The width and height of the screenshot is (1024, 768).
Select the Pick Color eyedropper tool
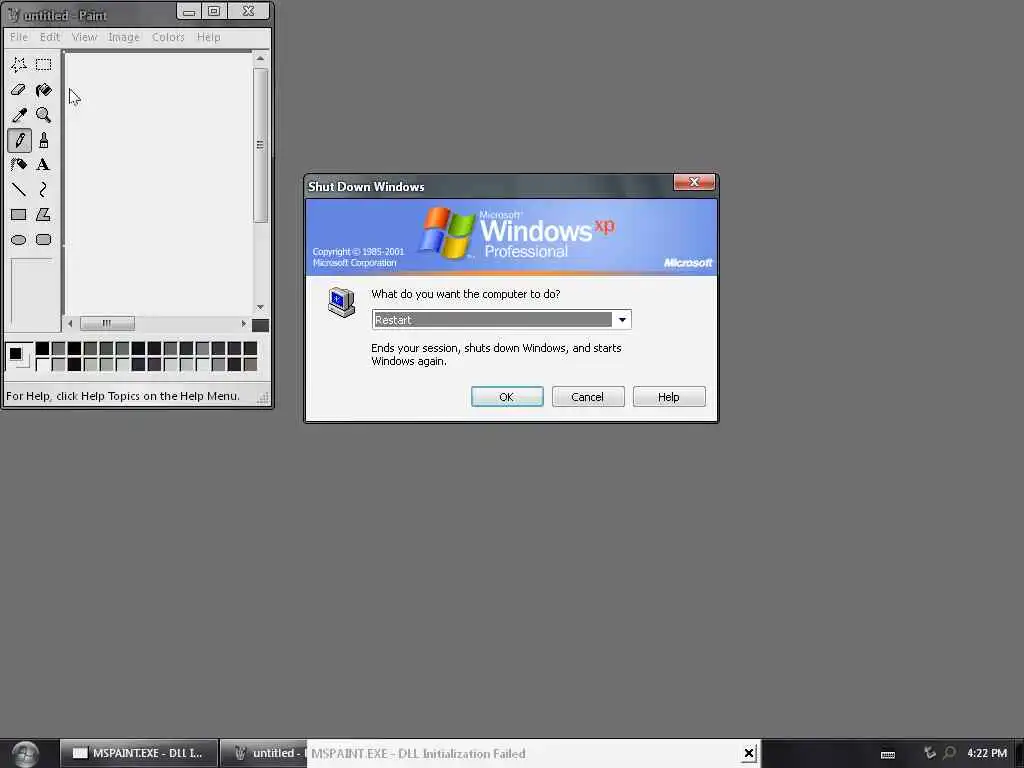pyautogui.click(x=18, y=115)
